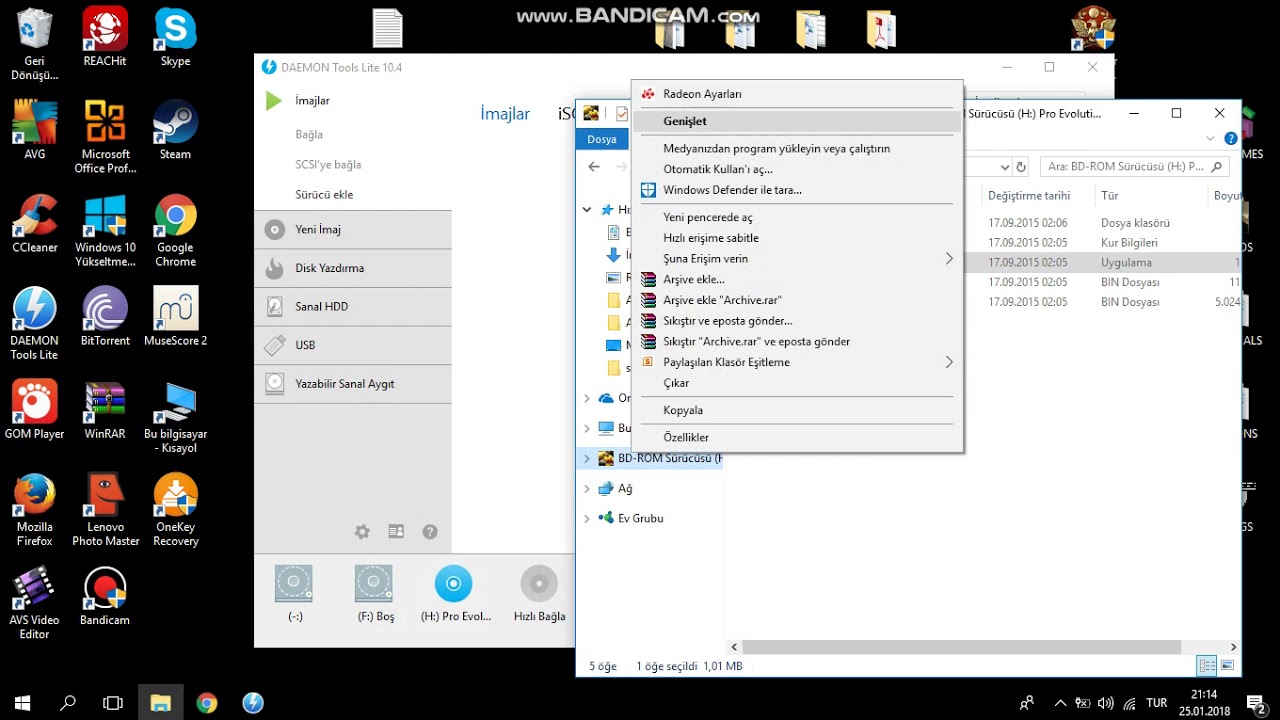Launch BitTorrent from the desktop
1280x720 pixels.
click(105, 316)
